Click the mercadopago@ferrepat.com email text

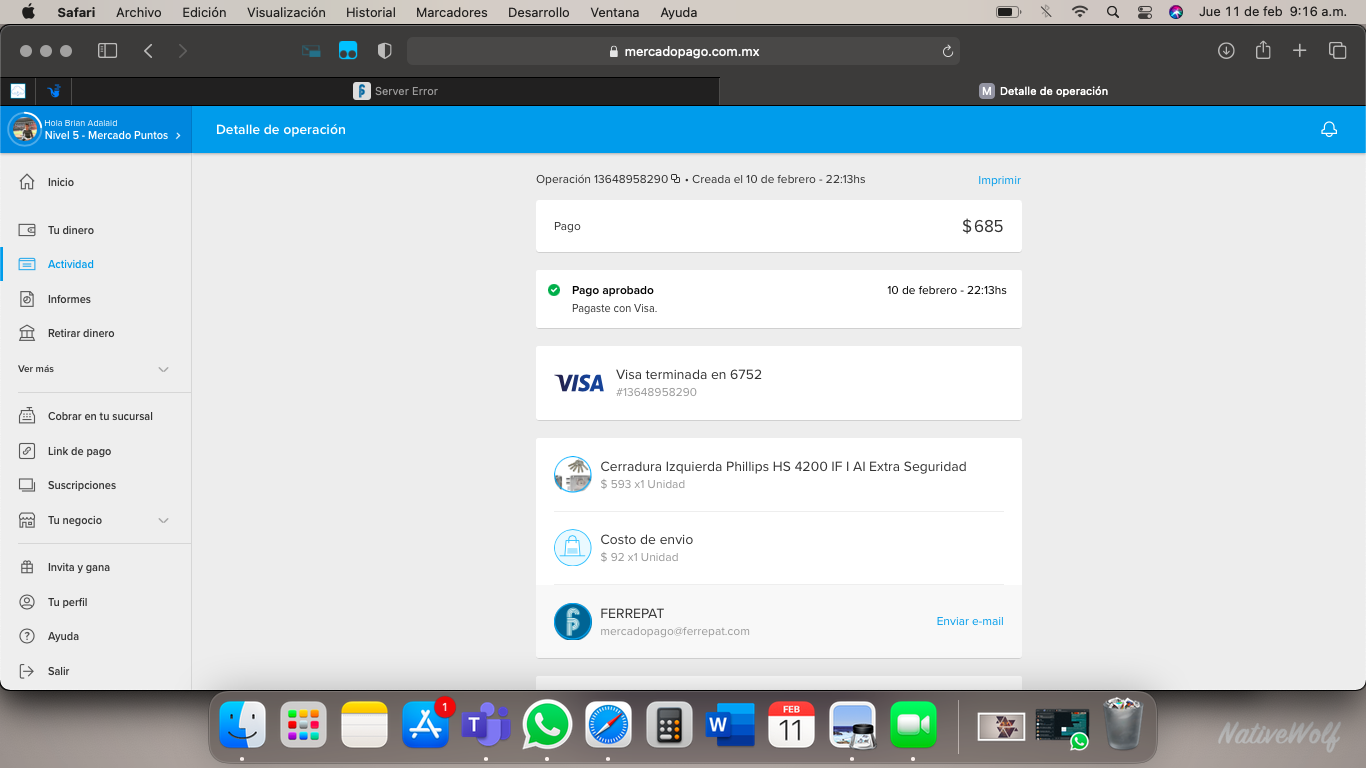click(675, 631)
